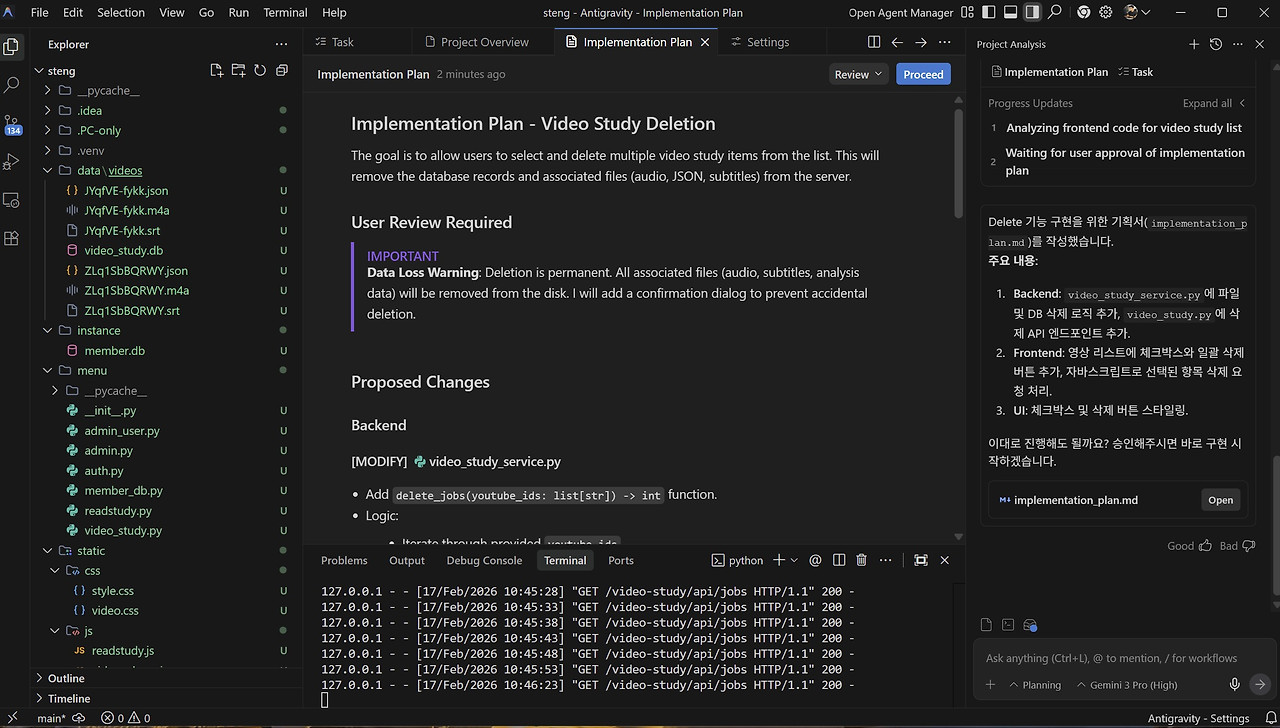Expand the .venv folder
This screenshot has width=1280, height=728.
(47, 151)
